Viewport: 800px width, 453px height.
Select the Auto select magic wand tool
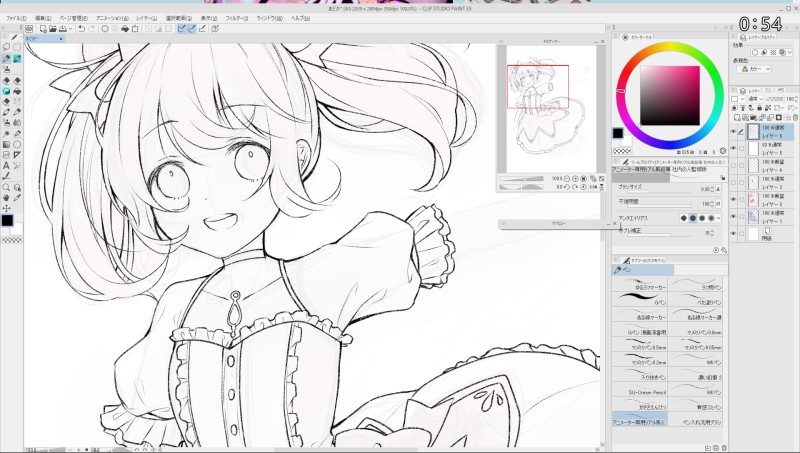(7, 134)
